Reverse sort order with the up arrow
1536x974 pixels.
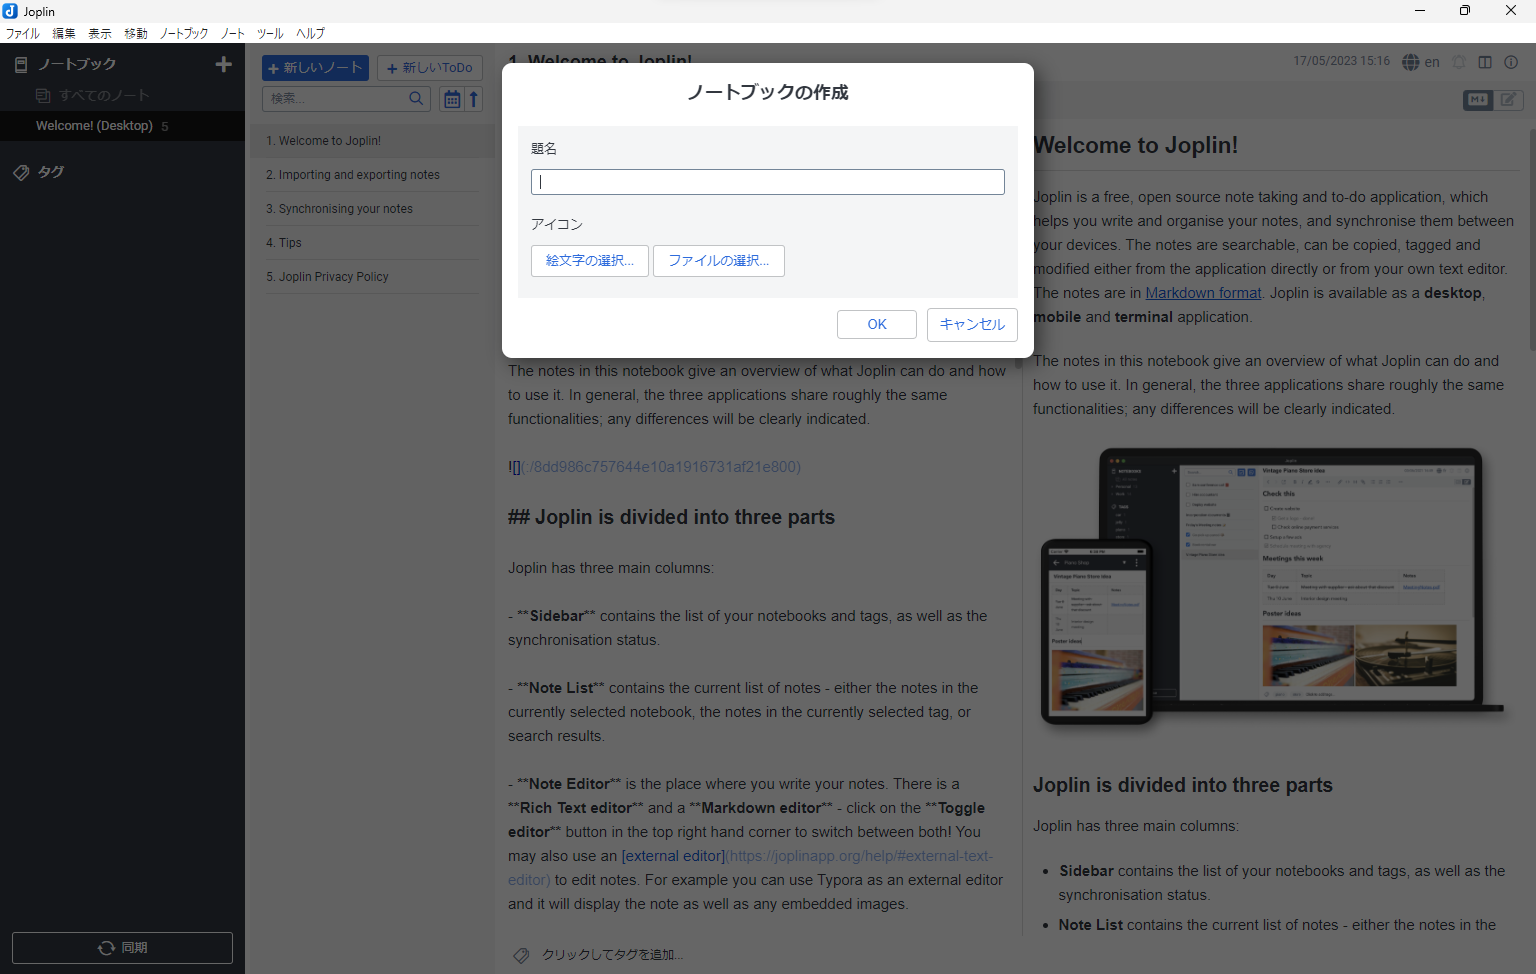tap(474, 99)
